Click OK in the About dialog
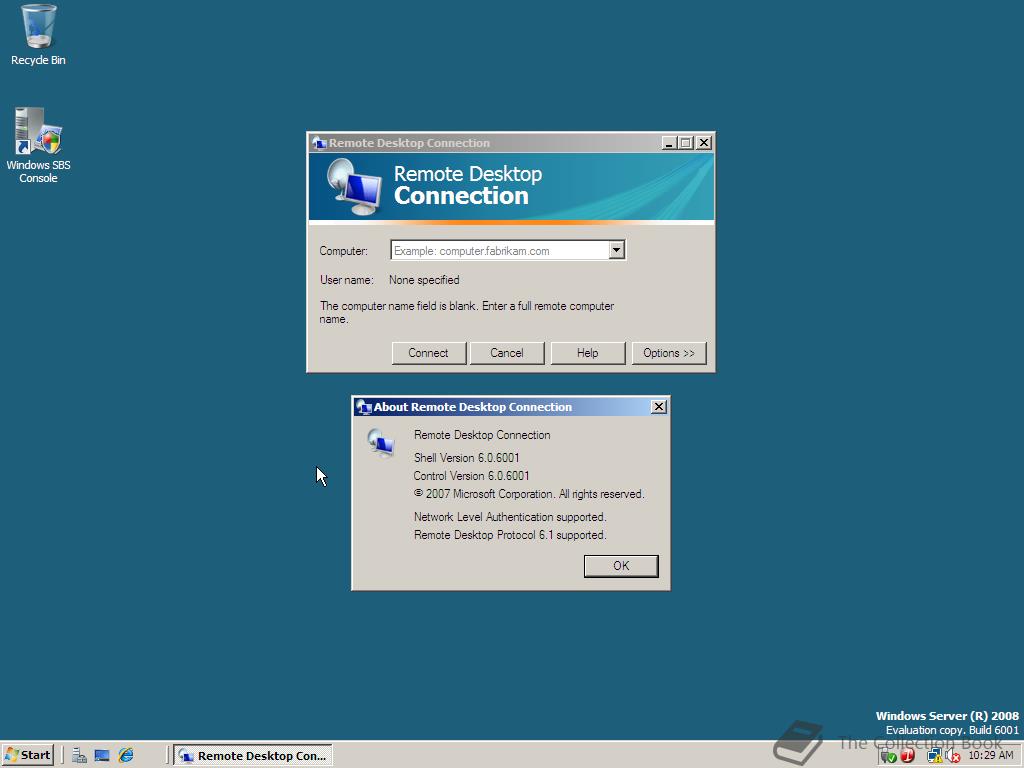1024x768 pixels. [621, 566]
